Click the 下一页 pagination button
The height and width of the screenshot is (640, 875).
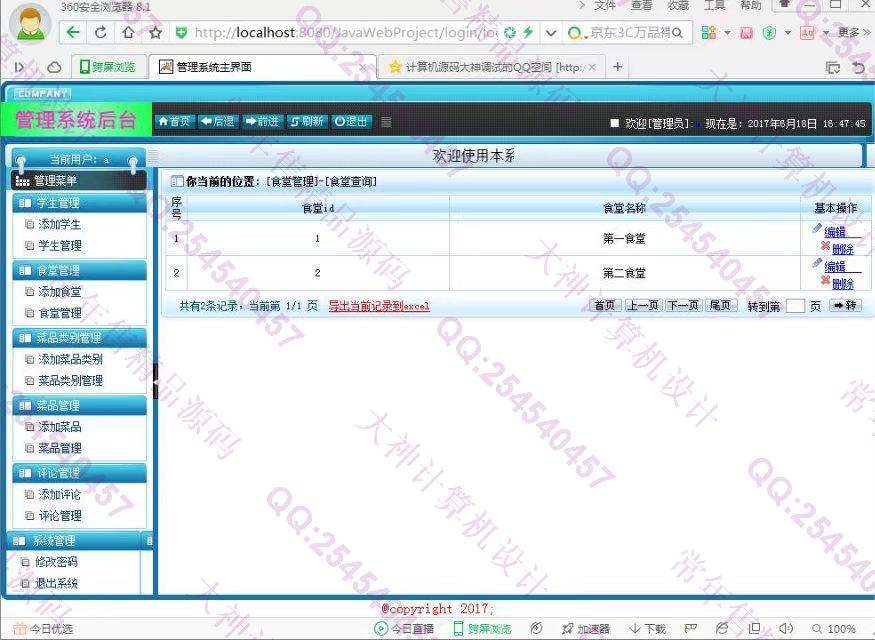tap(683, 305)
